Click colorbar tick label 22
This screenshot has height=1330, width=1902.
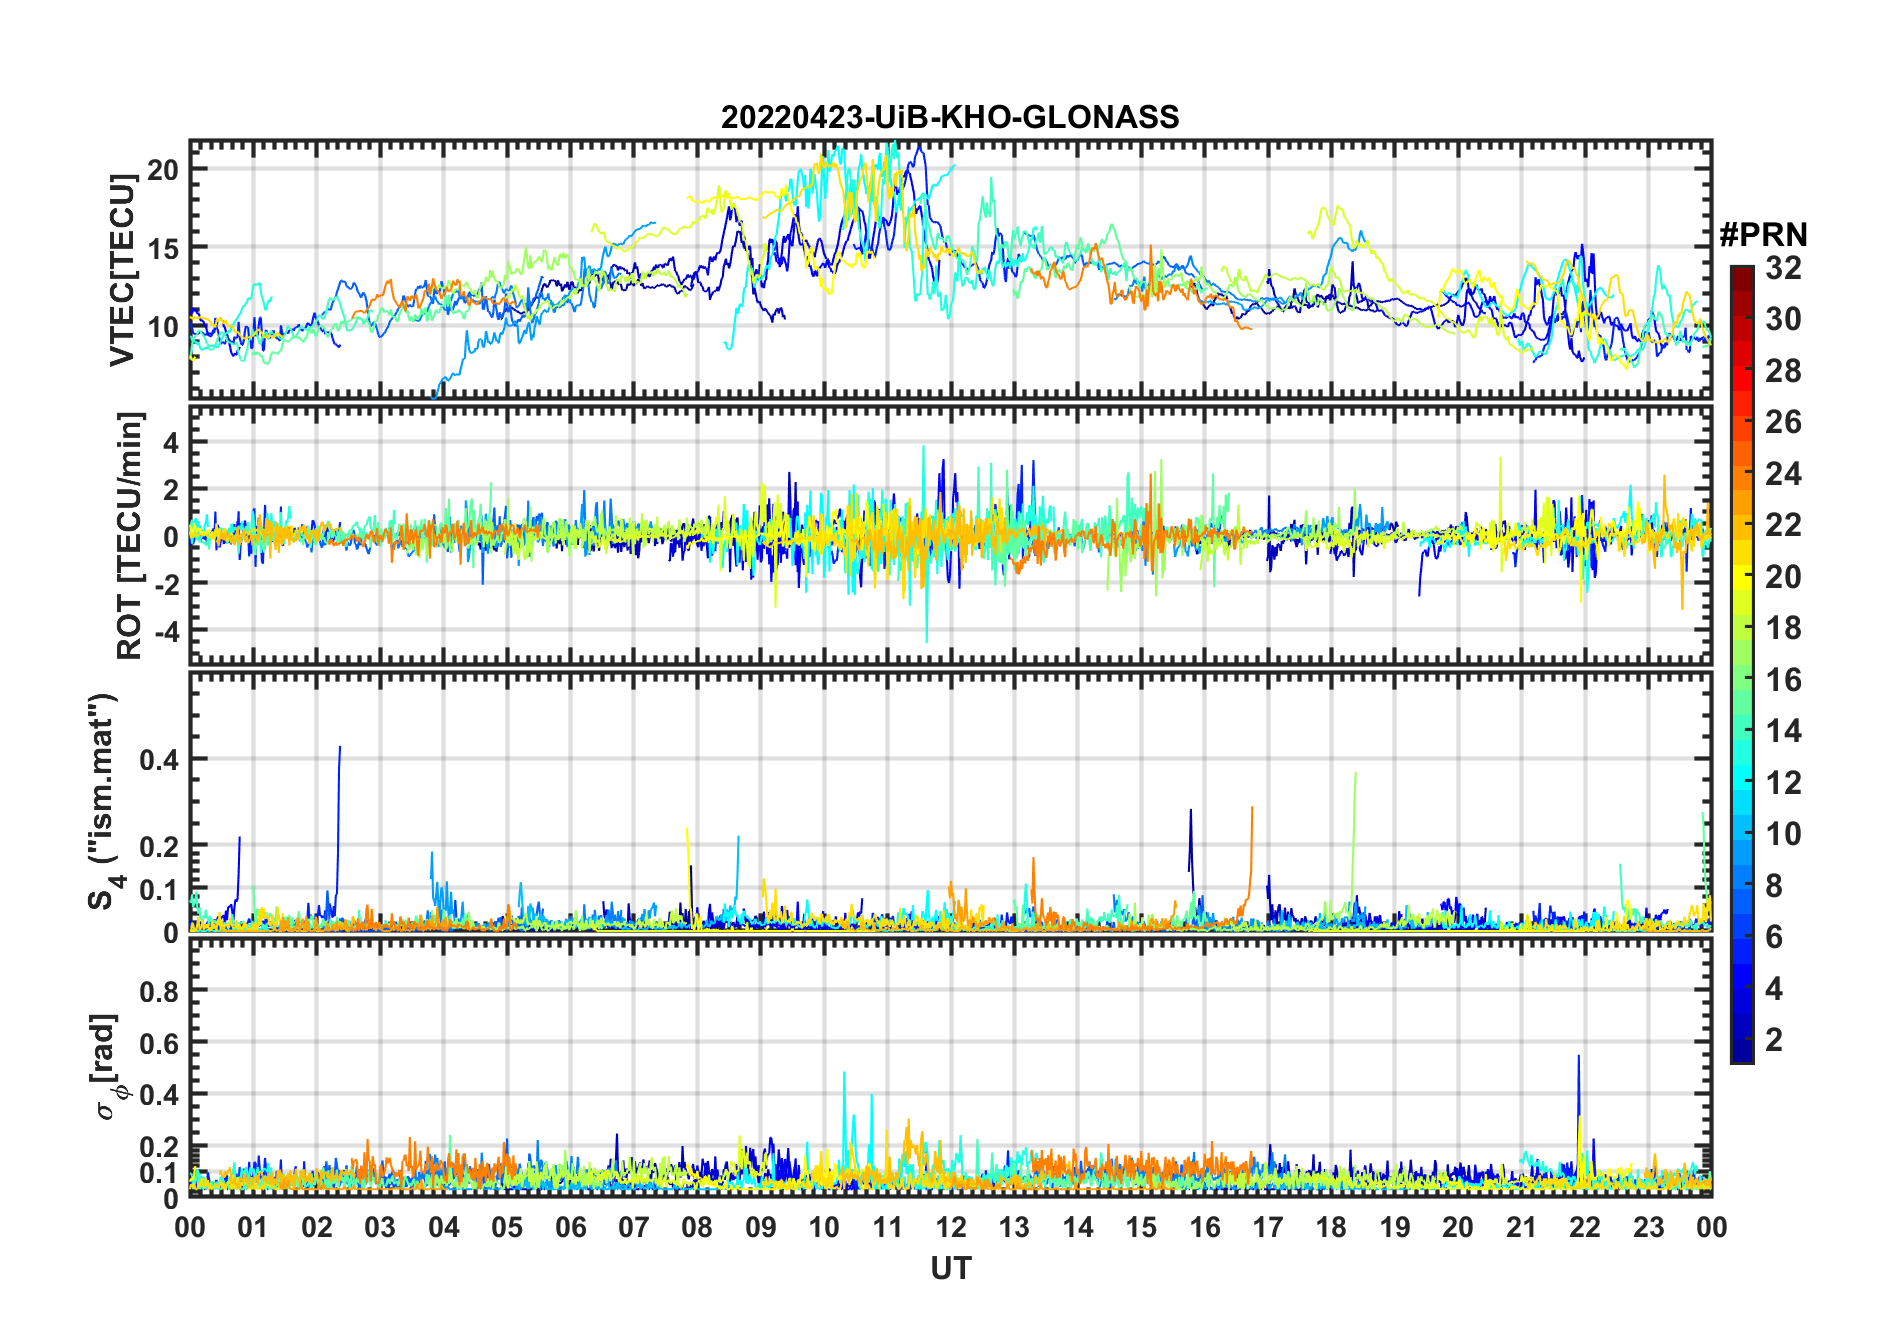(x=1783, y=525)
